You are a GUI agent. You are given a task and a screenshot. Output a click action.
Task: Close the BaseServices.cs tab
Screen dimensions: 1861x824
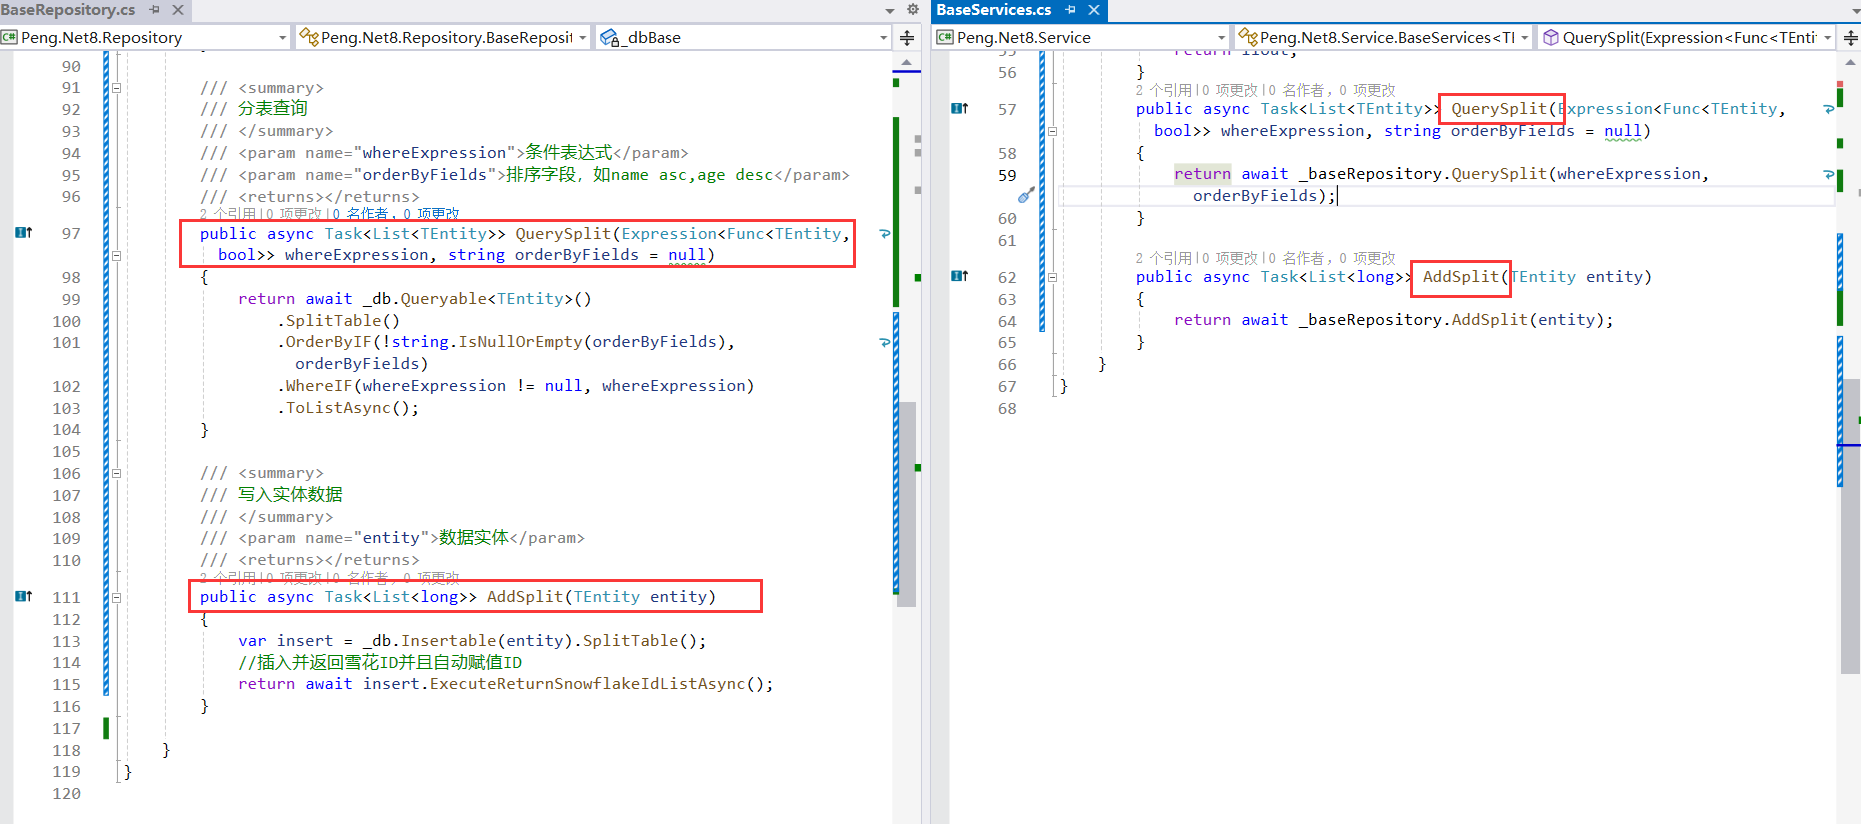(1094, 10)
